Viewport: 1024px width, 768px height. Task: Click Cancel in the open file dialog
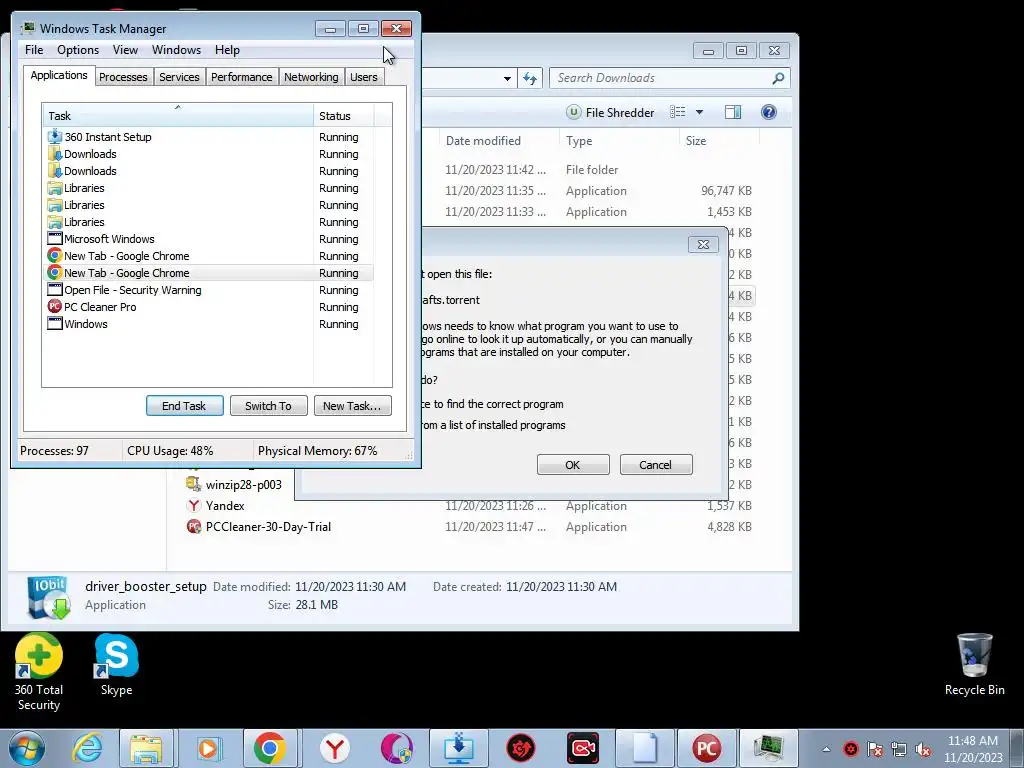(656, 465)
